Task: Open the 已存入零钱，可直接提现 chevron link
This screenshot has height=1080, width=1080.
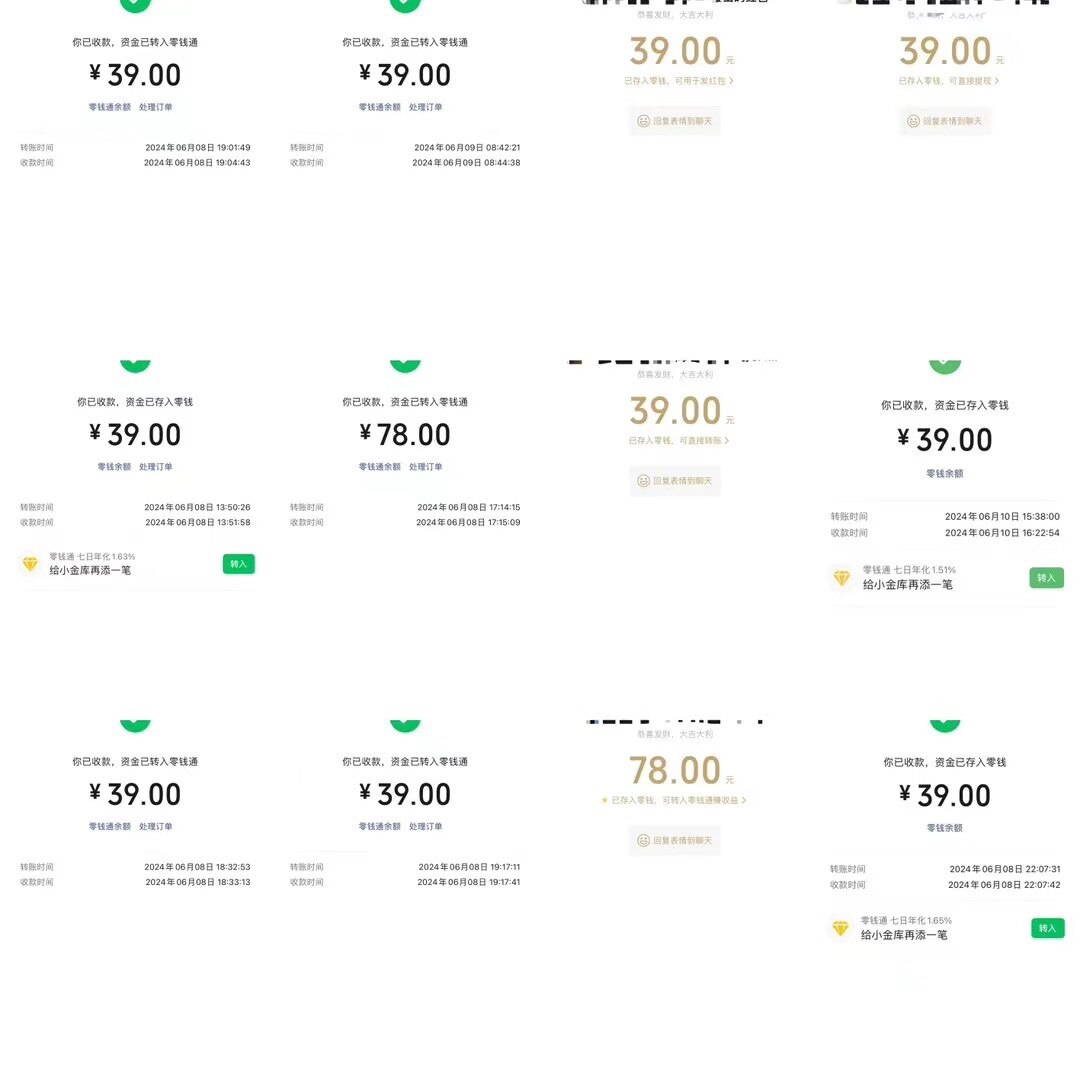Action: pyautogui.click(x=948, y=81)
